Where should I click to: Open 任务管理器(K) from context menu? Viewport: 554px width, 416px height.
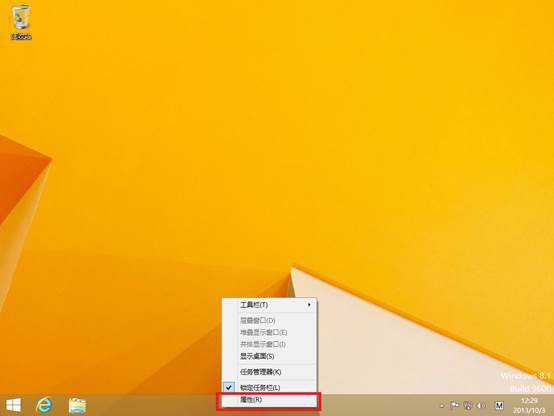[x=269, y=372]
